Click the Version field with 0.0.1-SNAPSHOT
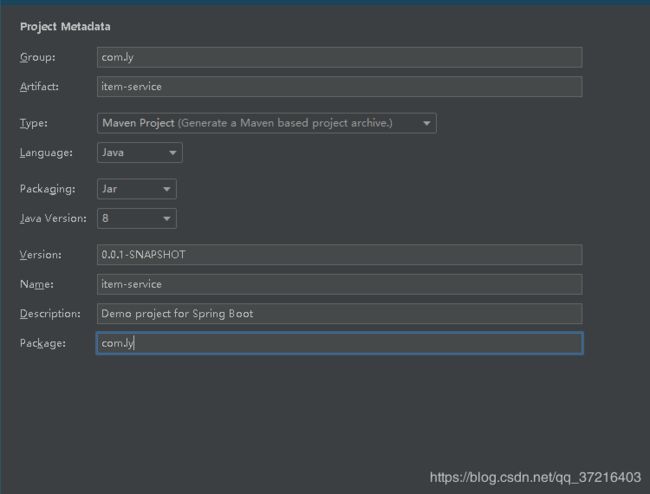Screen dimensions: 650x494 pyautogui.click(x=340, y=254)
